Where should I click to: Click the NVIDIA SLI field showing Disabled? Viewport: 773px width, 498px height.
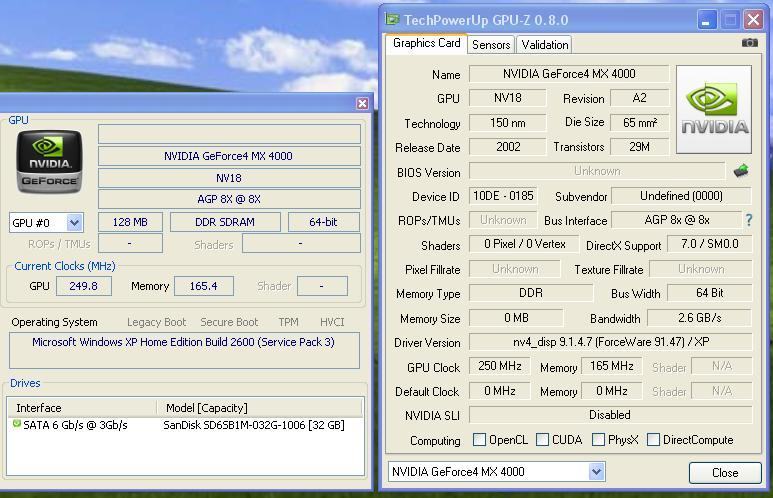coord(610,415)
